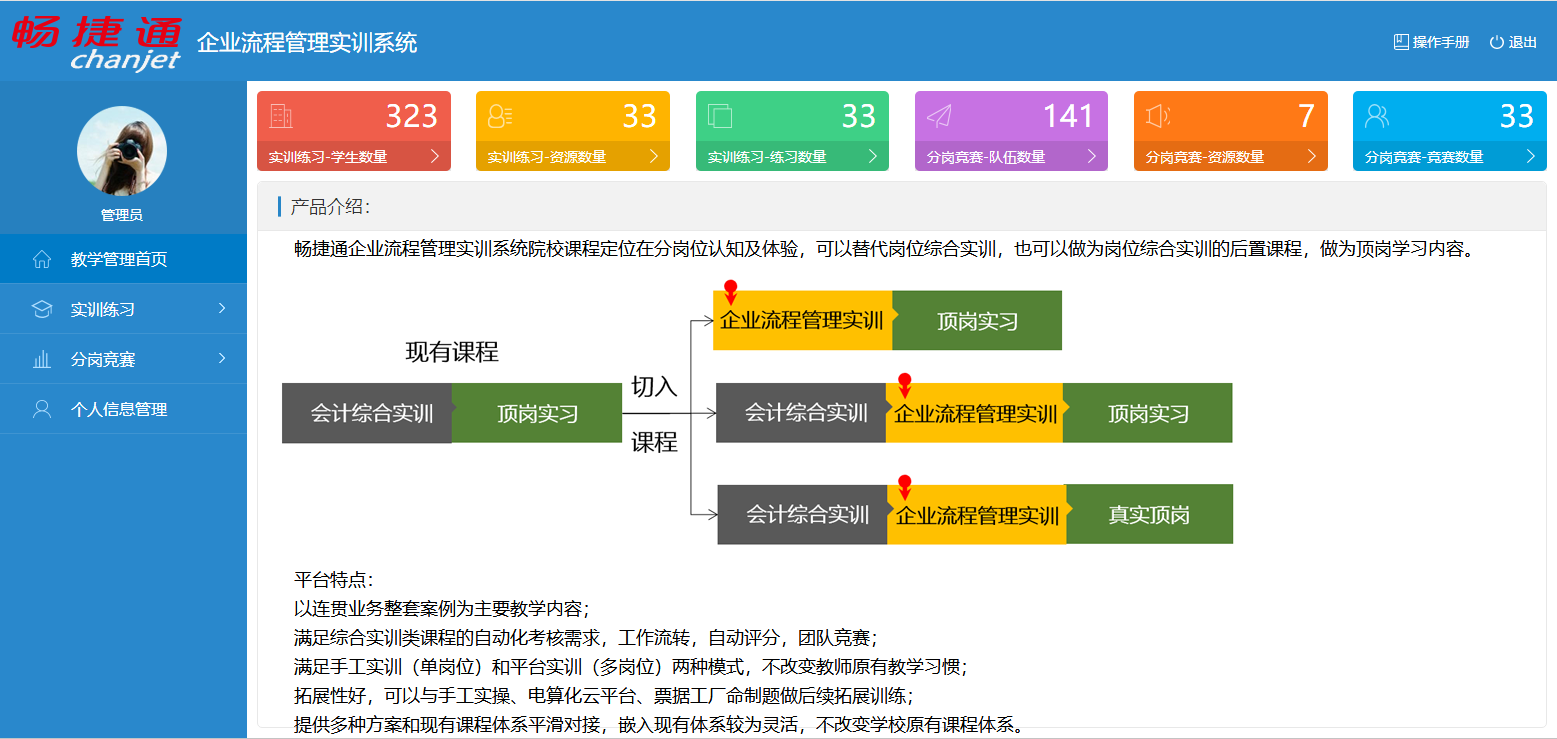1557x739 pixels.
Task: Click the 平台特点 heading text
Action: (333, 580)
